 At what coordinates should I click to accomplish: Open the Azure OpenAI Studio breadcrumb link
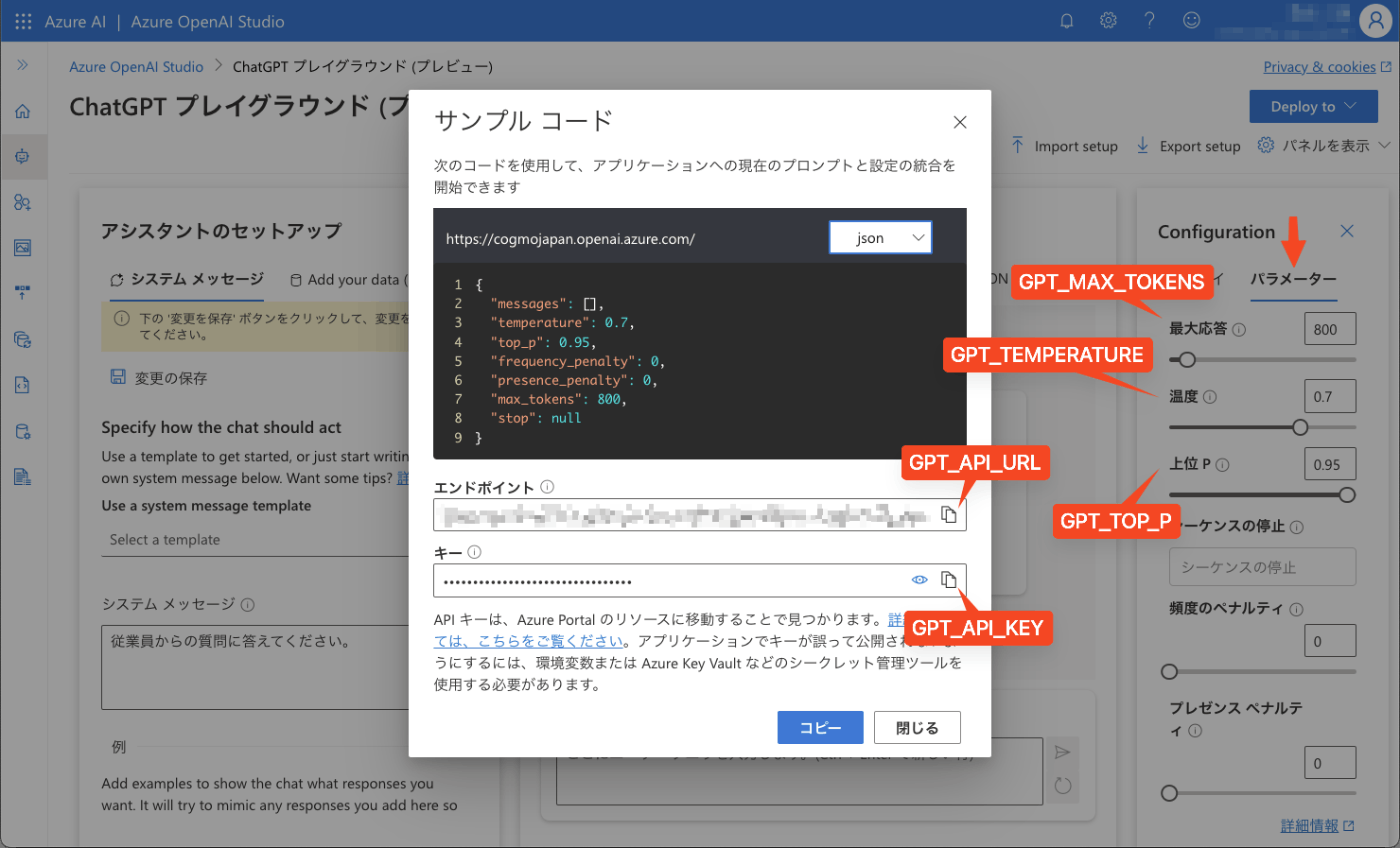[136, 67]
